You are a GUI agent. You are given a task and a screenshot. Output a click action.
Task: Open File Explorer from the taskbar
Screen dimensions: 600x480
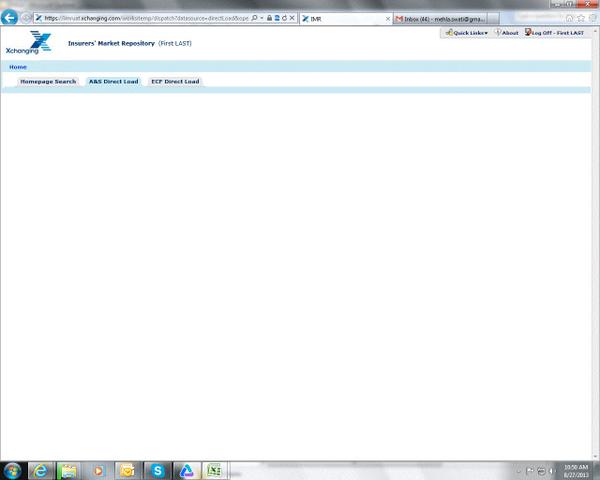(69, 471)
